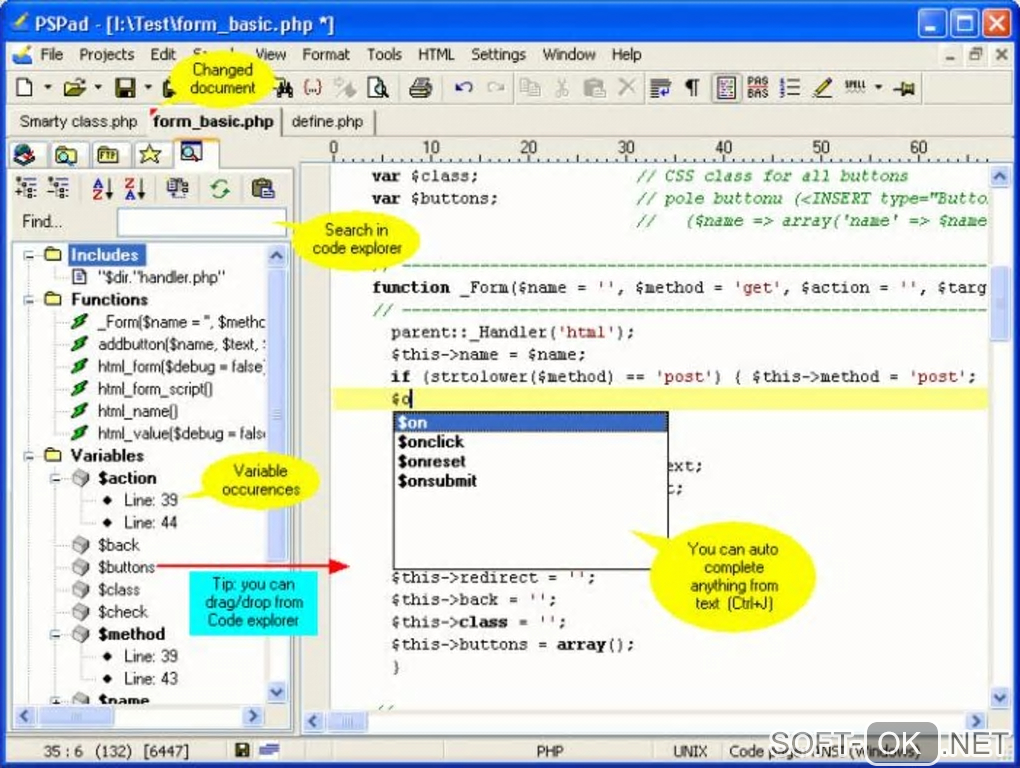The width and height of the screenshot is (1020, 768).
Task: Switch to the define.php tab
Action: pyautogui.click(x=327, y=122)
